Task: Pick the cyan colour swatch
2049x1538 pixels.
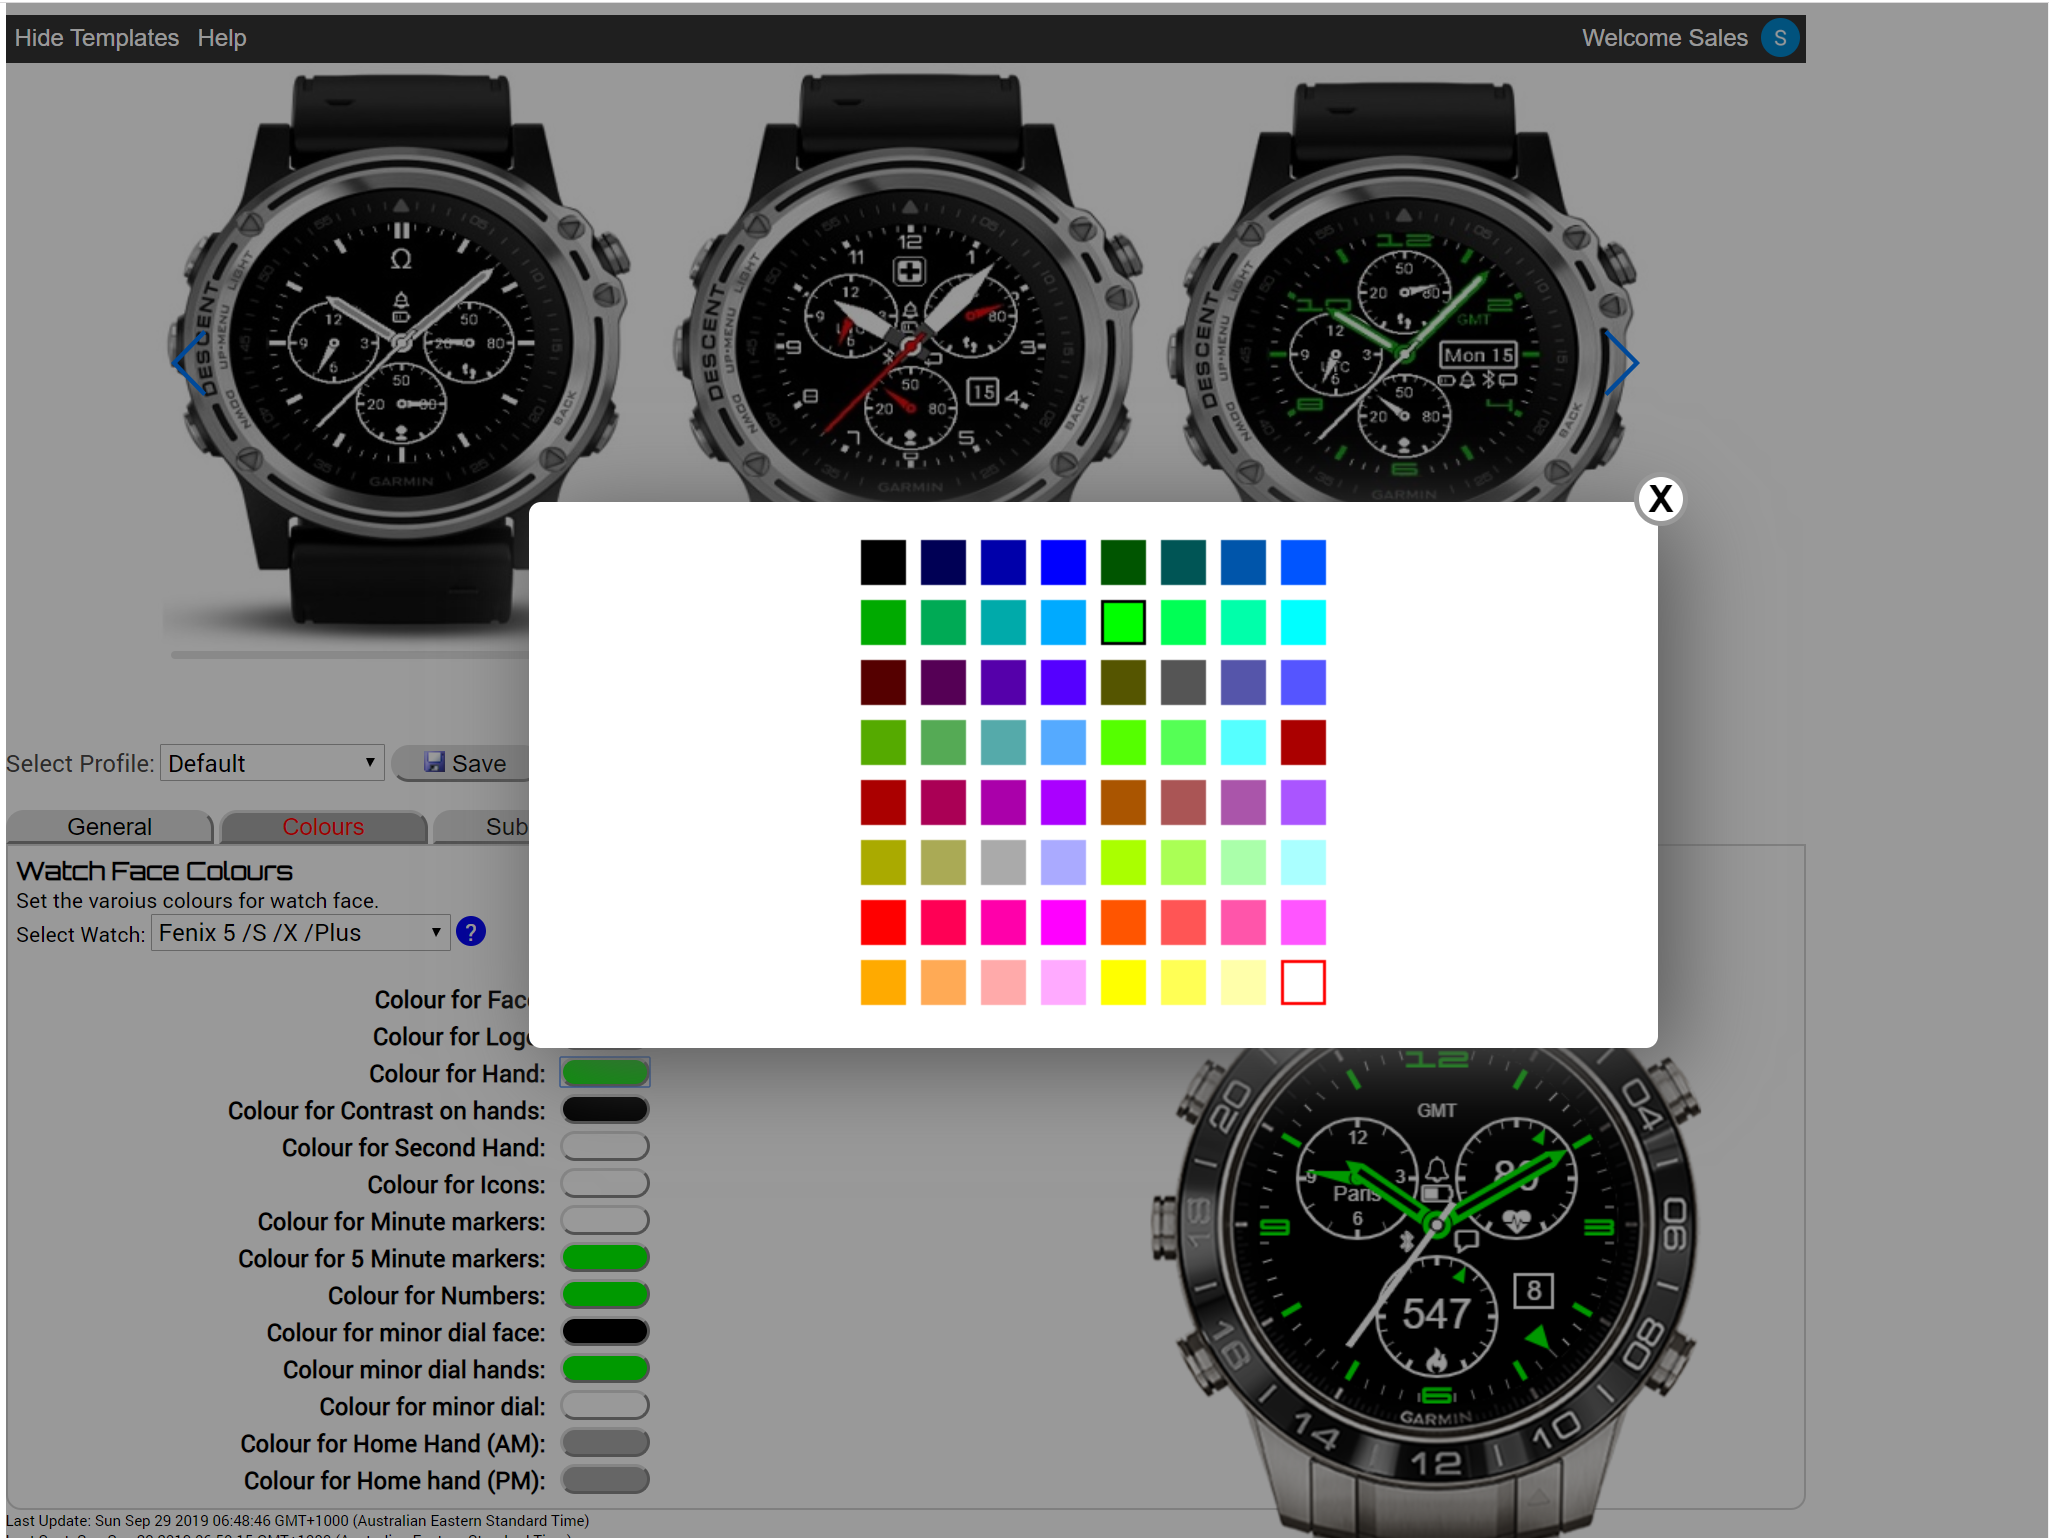Action: [x=1303, y=622]
